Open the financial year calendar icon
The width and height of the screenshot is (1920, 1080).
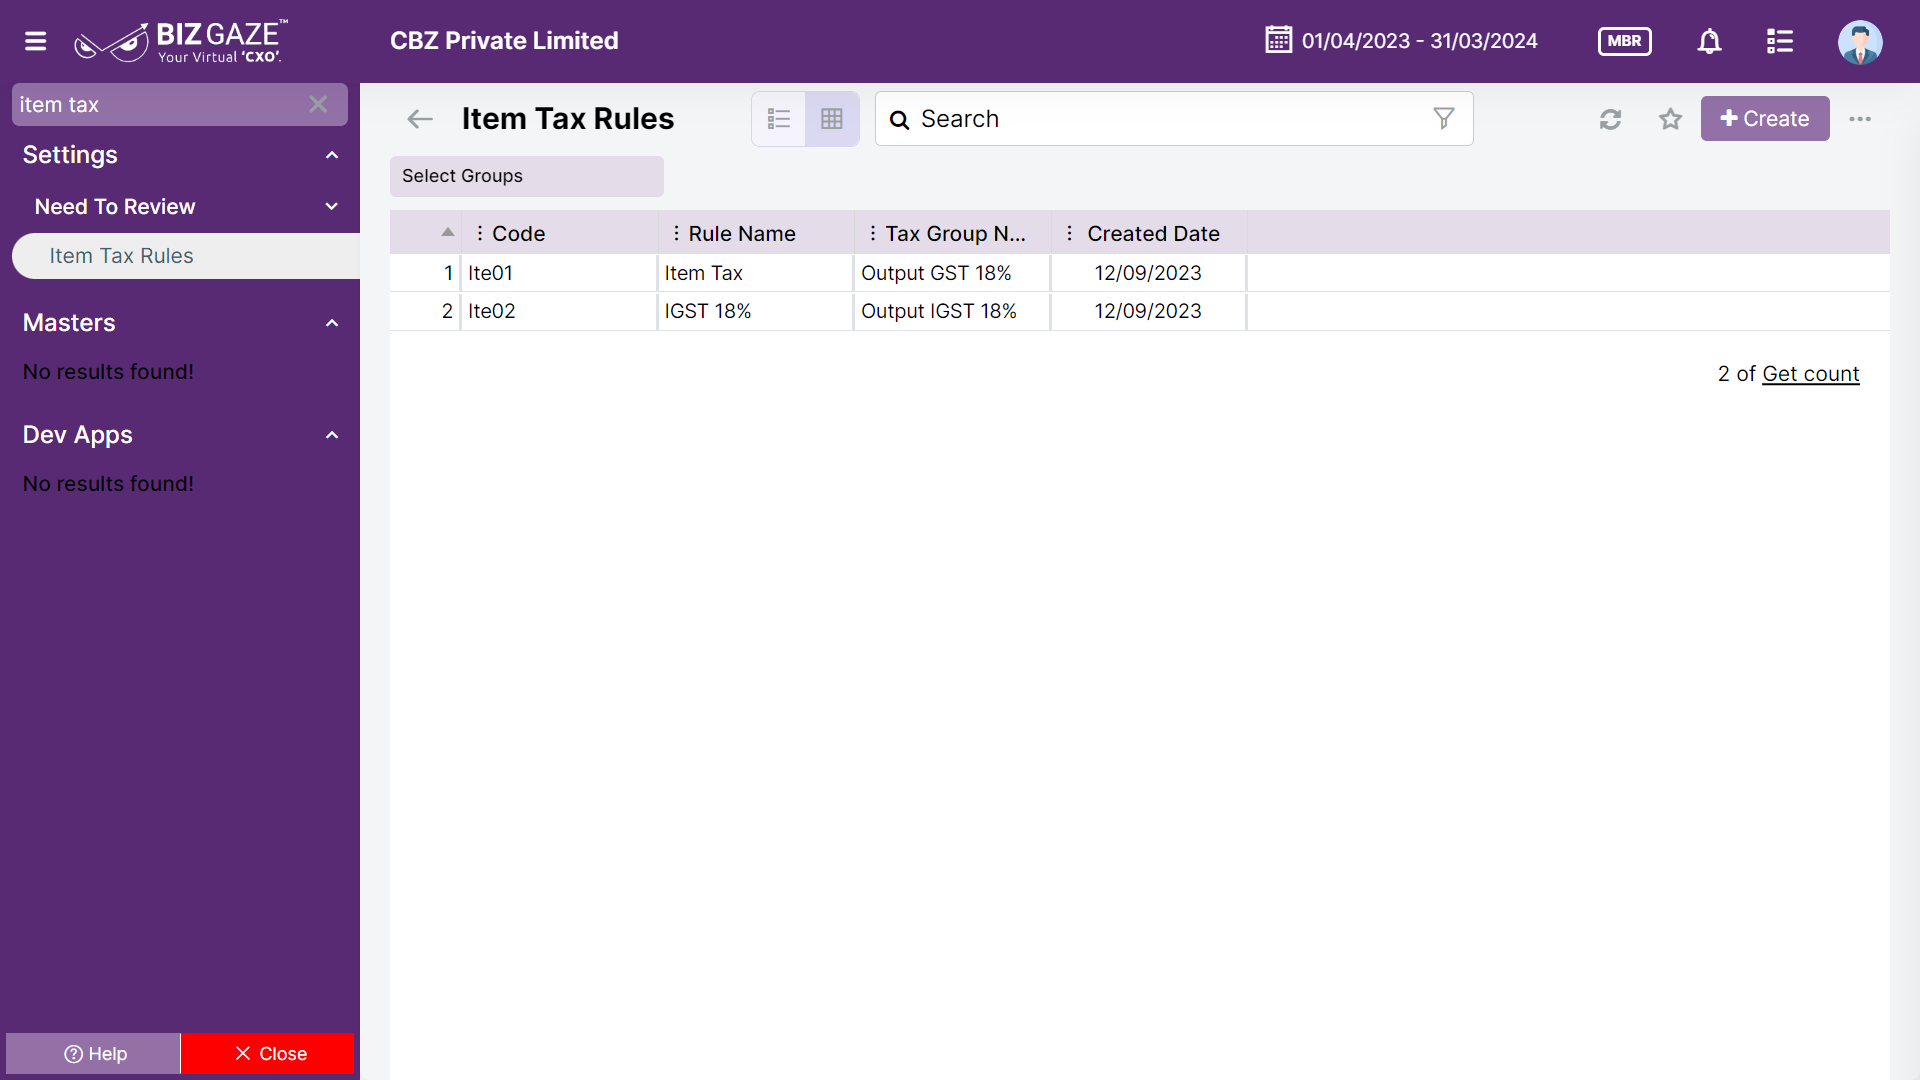tap(1278, 40)
